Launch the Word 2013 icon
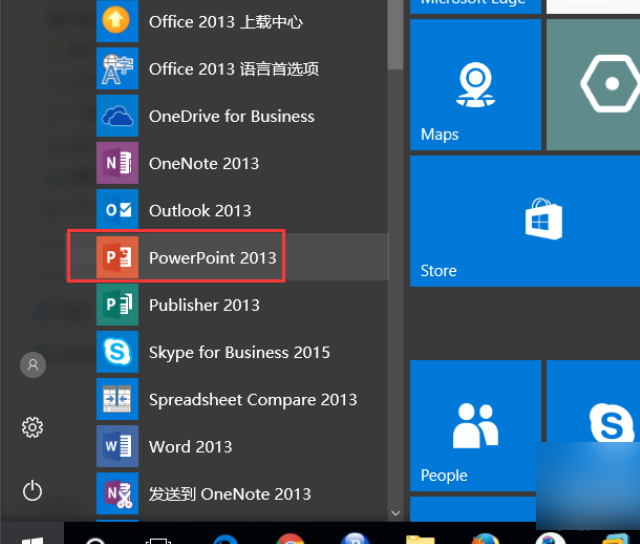 click(x=117, y=446)
